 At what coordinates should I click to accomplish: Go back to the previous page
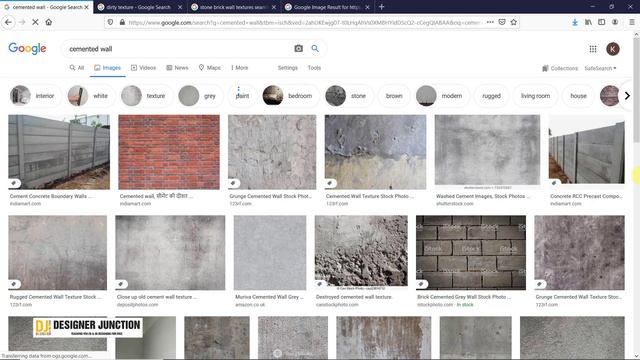(8, 22)
